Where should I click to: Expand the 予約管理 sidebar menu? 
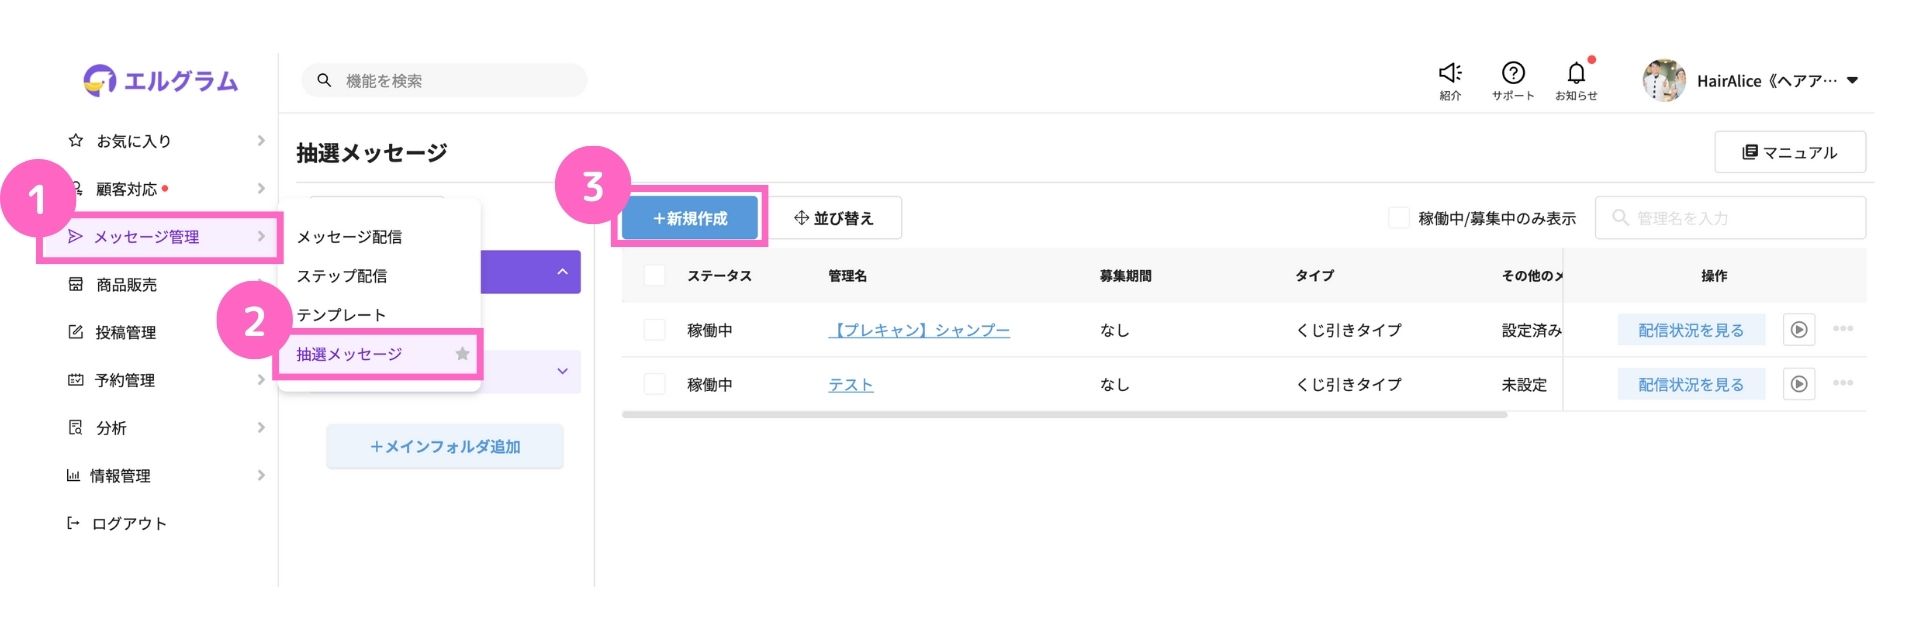point(165,380)
